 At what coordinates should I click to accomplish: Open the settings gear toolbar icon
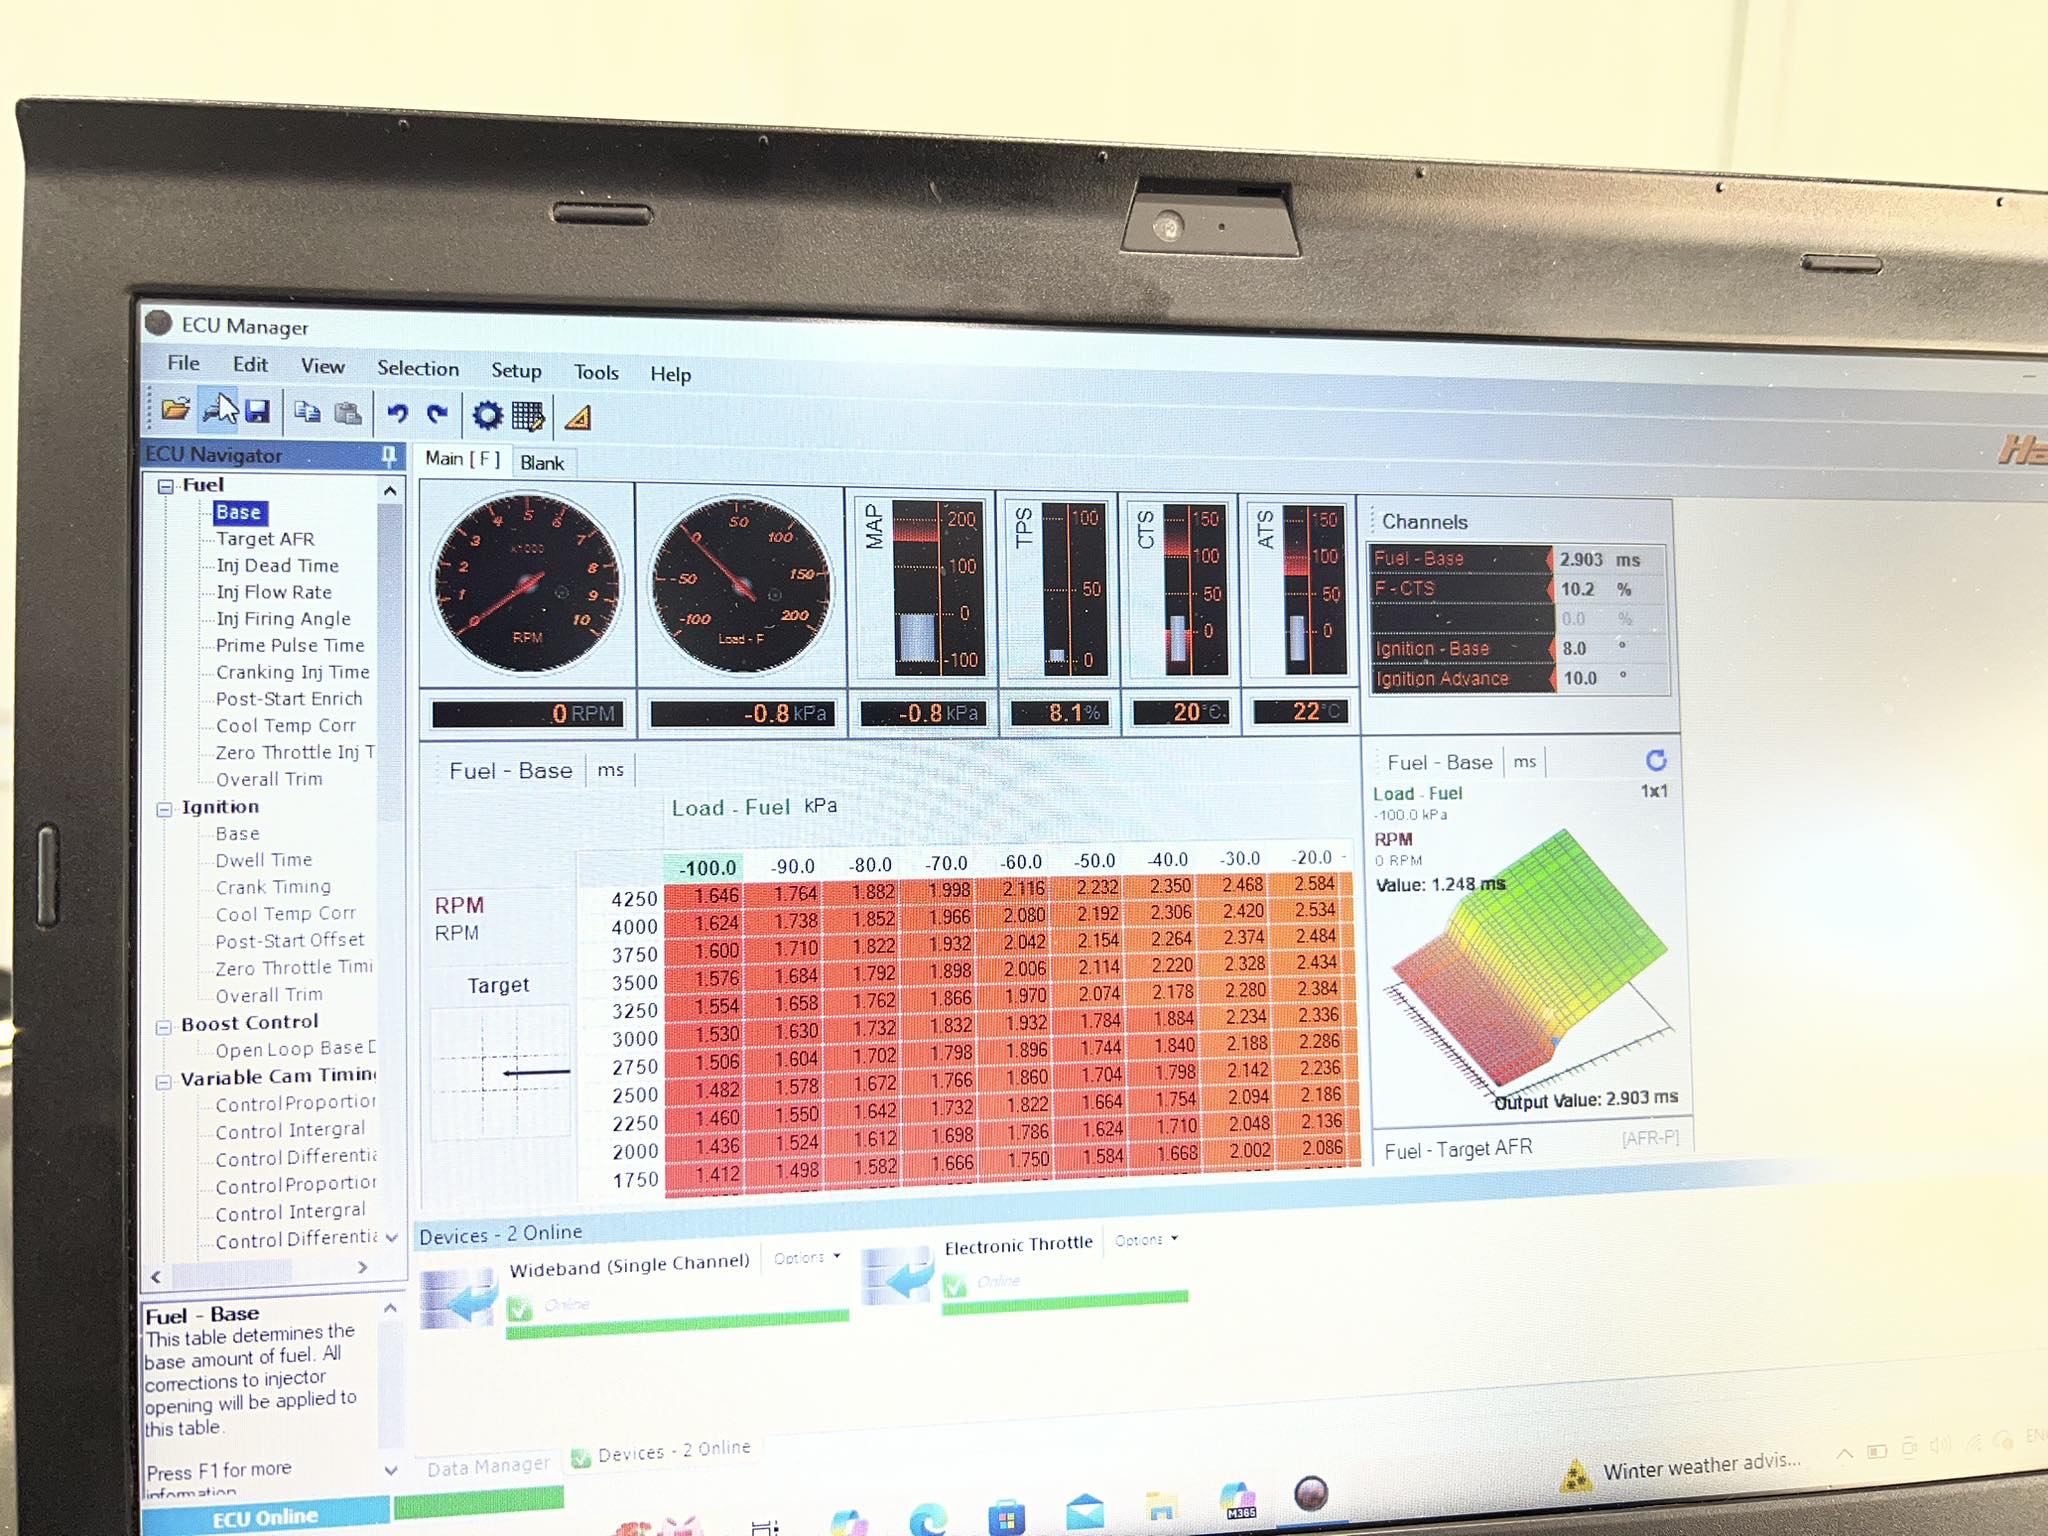[x=487, y=415]
